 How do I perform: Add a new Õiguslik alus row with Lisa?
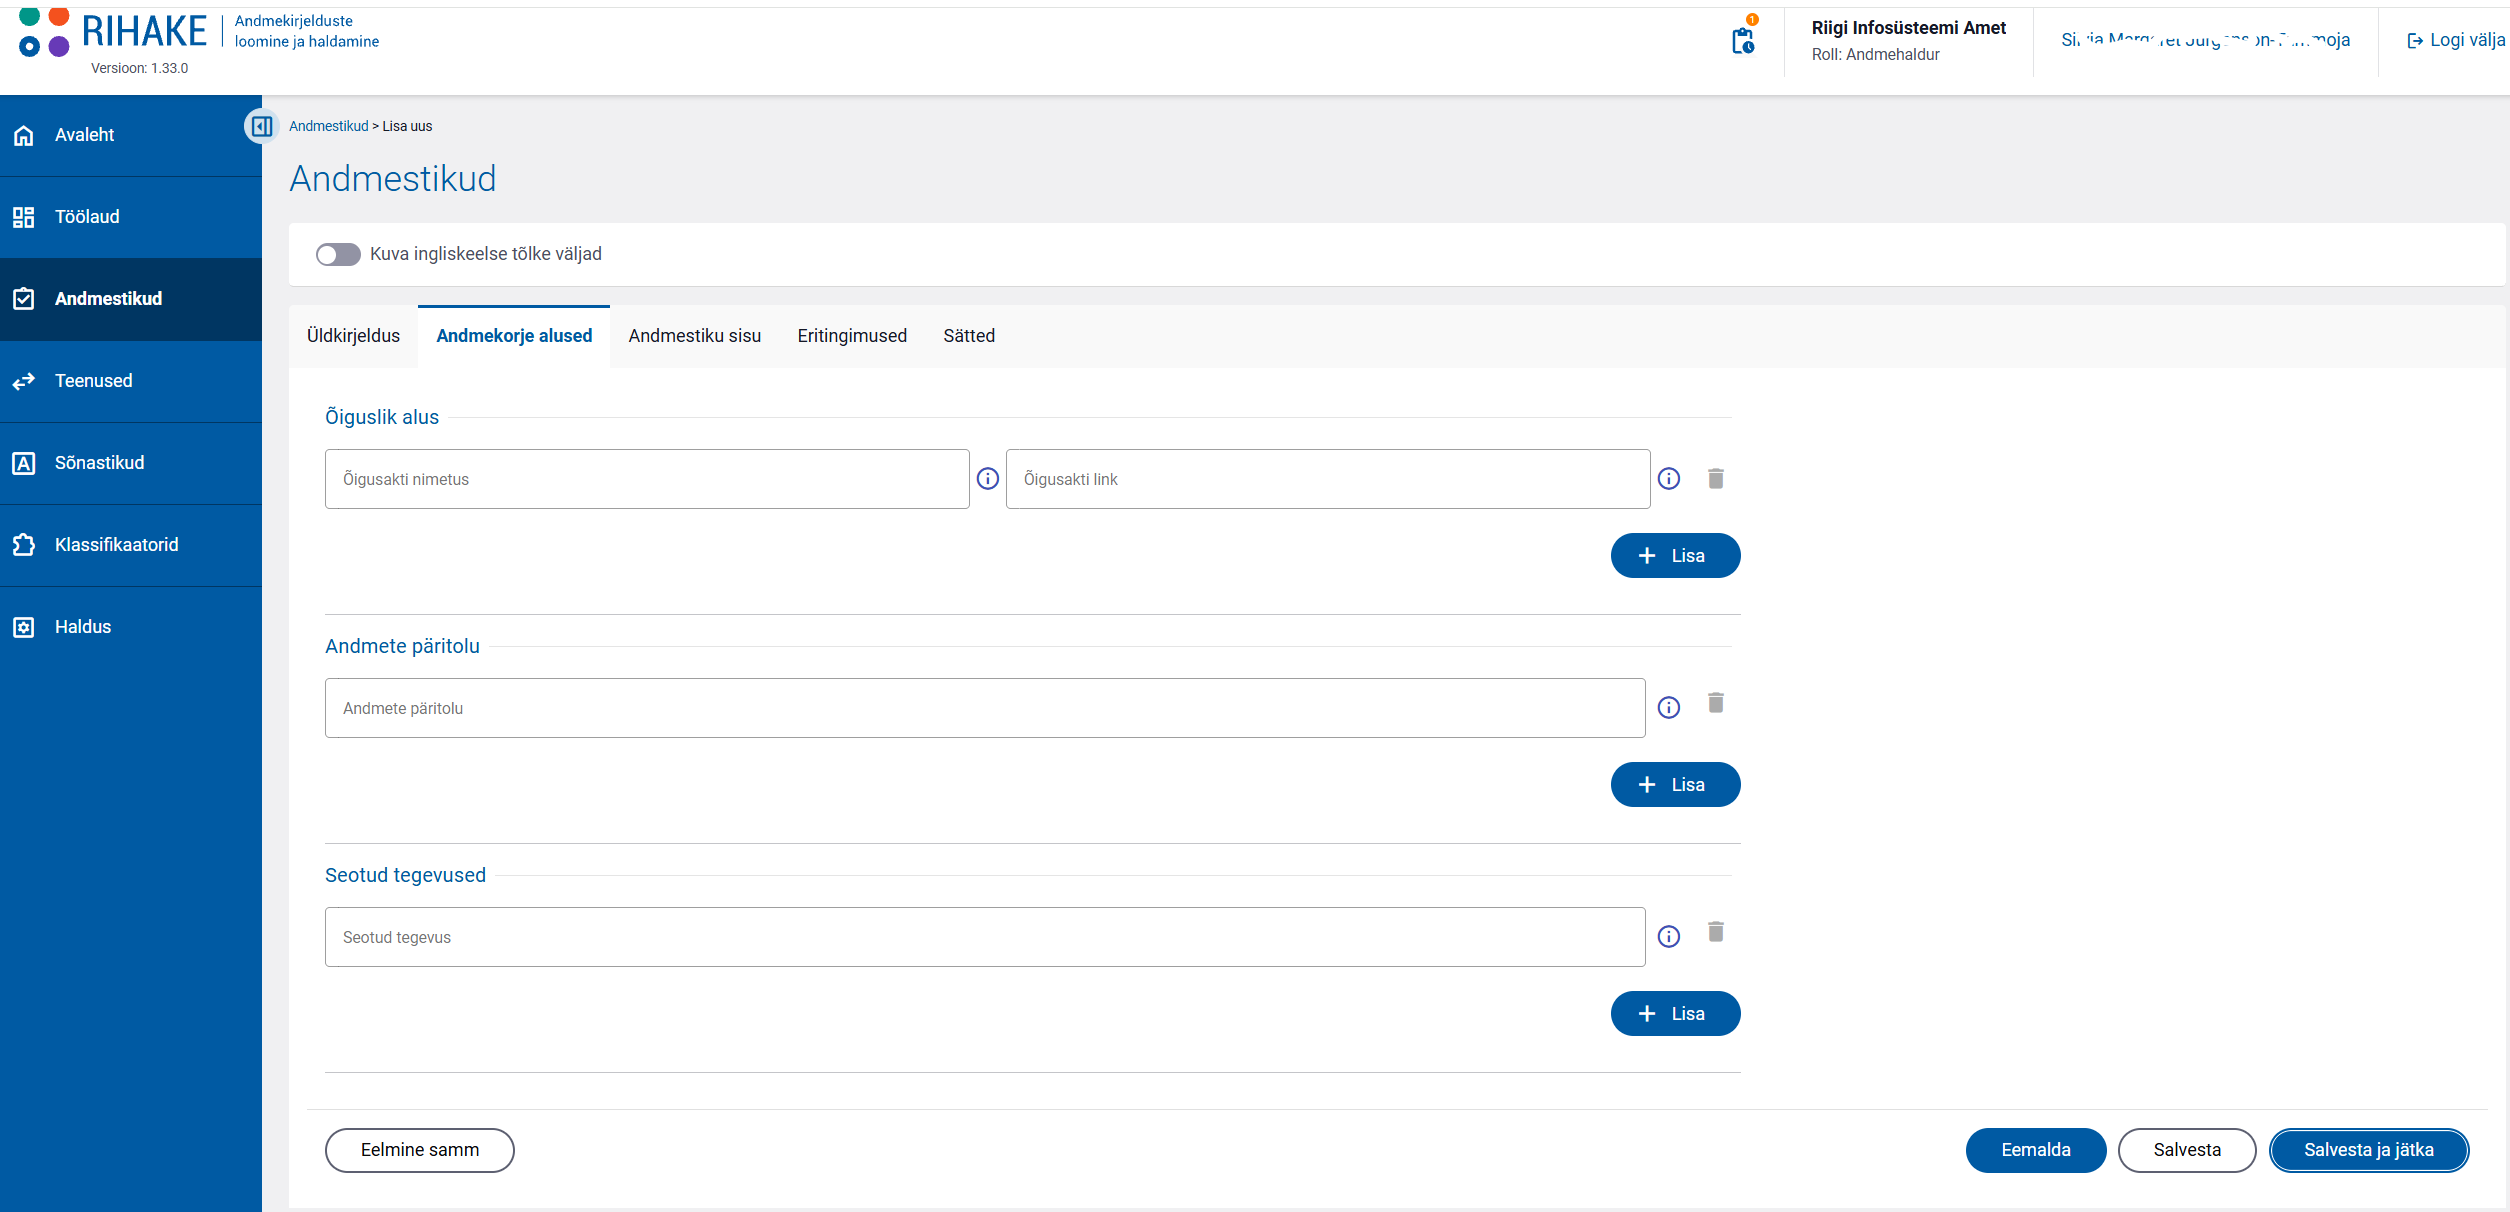click(1675, 556)
